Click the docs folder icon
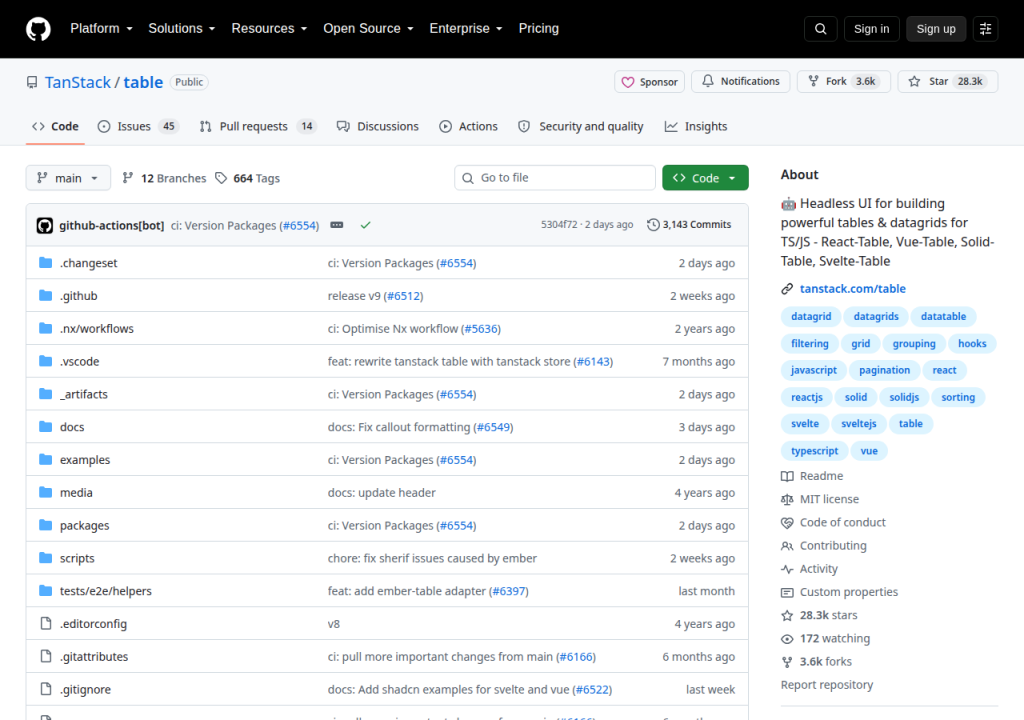The height and width of the screenshot is (720, 1024). point(45,427)
